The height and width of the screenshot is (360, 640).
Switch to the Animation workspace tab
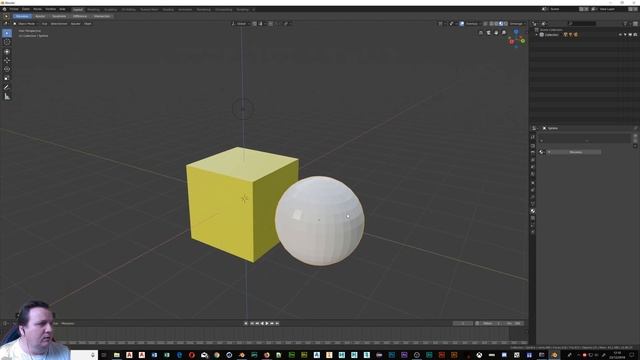[x=185, y=9]
